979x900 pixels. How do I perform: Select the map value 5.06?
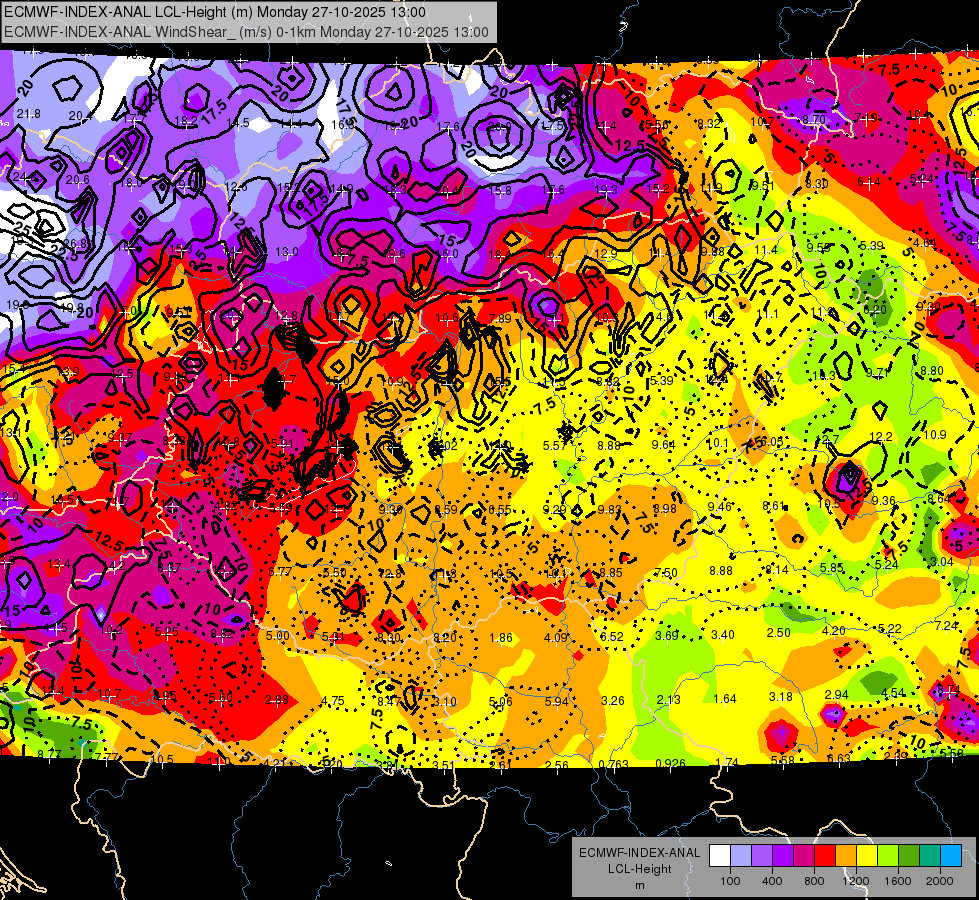[x=501, y=701]
